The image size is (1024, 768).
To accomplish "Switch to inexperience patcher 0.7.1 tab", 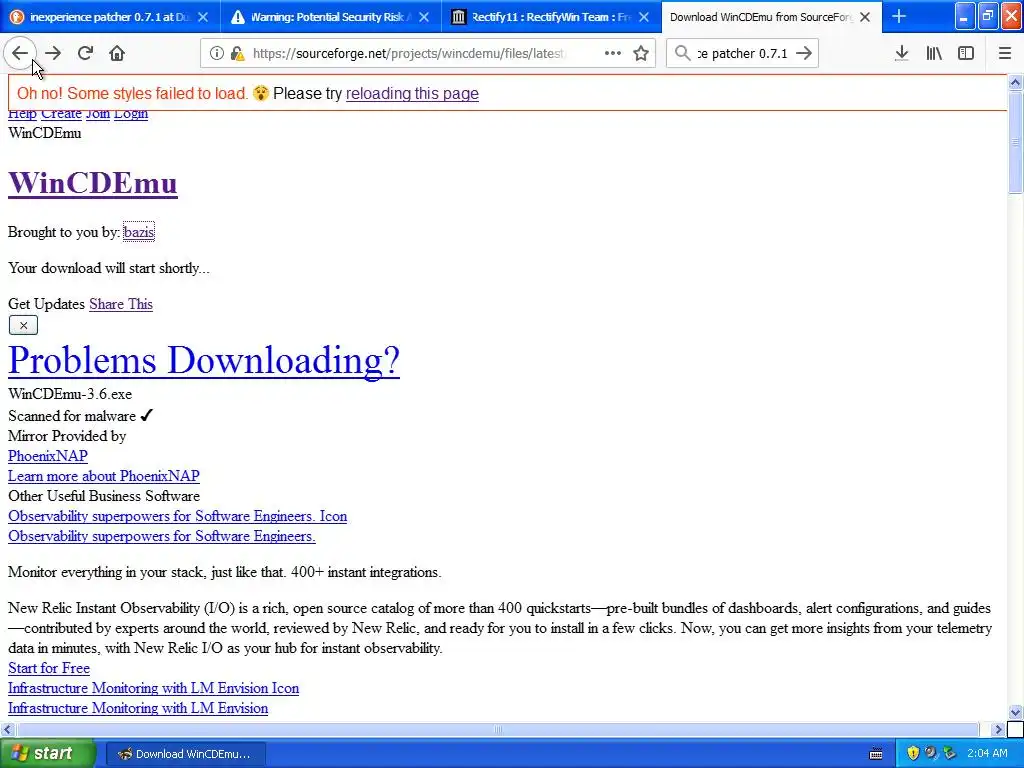I will coord(110,17).
